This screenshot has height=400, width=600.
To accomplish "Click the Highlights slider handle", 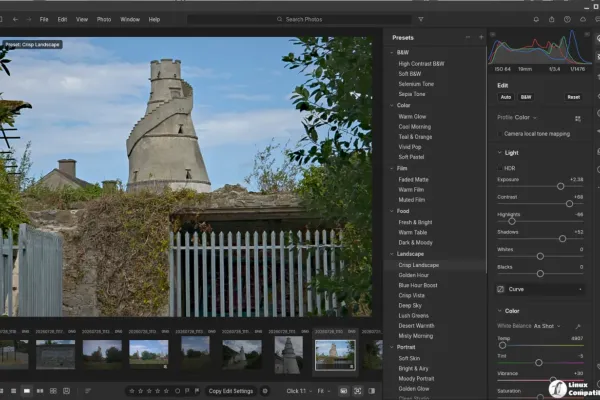I will (x=512, y=221).
